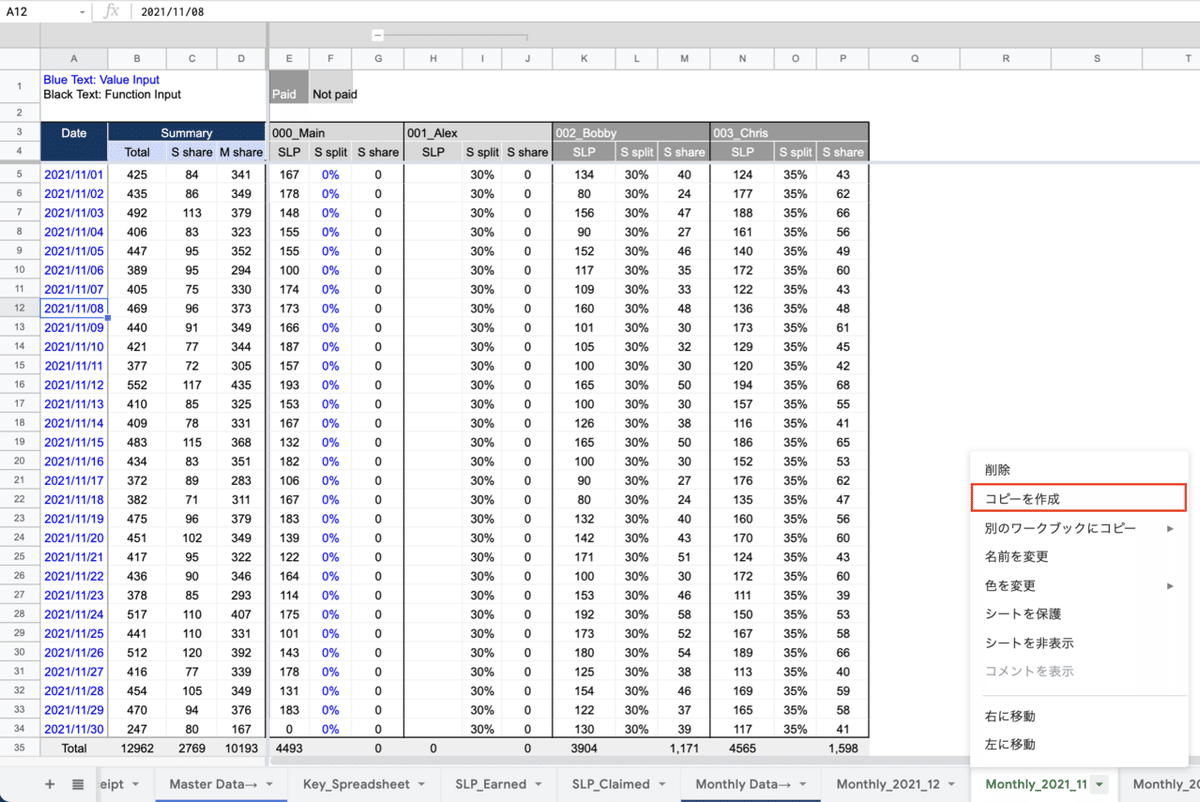The image size is (1200, 802).
Task: Open SLP_Claimed tab dropdown arrow
Action: 662,785
